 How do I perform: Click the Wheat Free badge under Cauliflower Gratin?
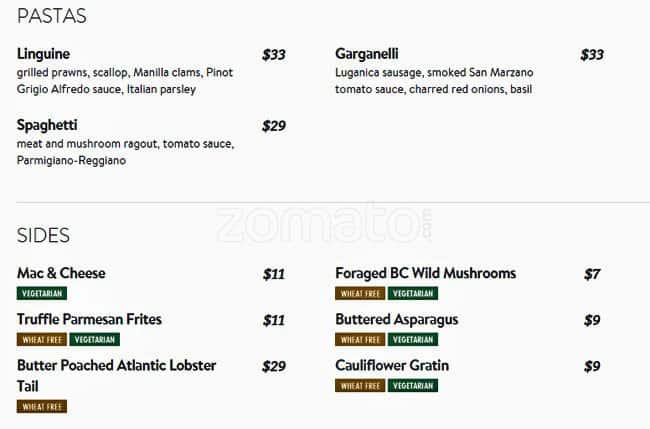360,386
